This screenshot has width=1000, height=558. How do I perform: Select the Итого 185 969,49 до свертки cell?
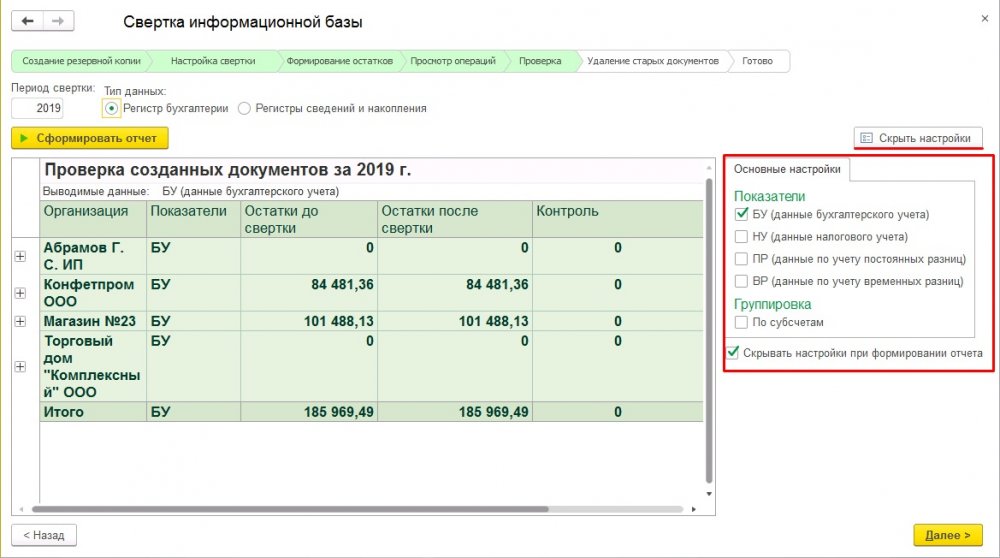click(309, 412)
